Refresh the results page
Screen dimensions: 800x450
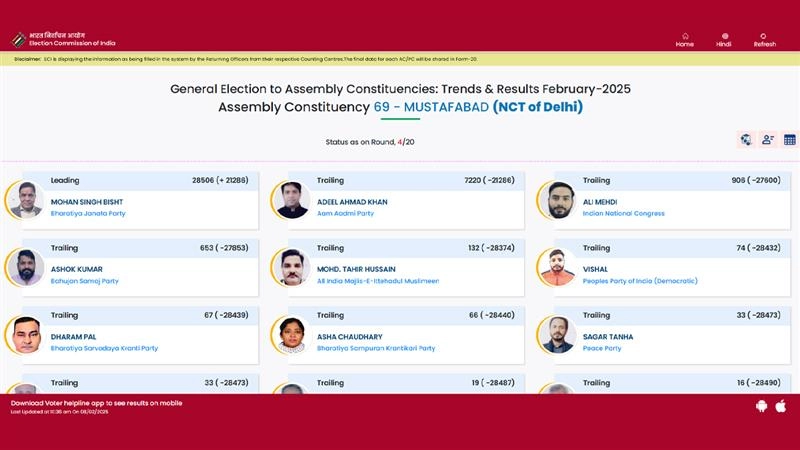(x=764, y=39)
